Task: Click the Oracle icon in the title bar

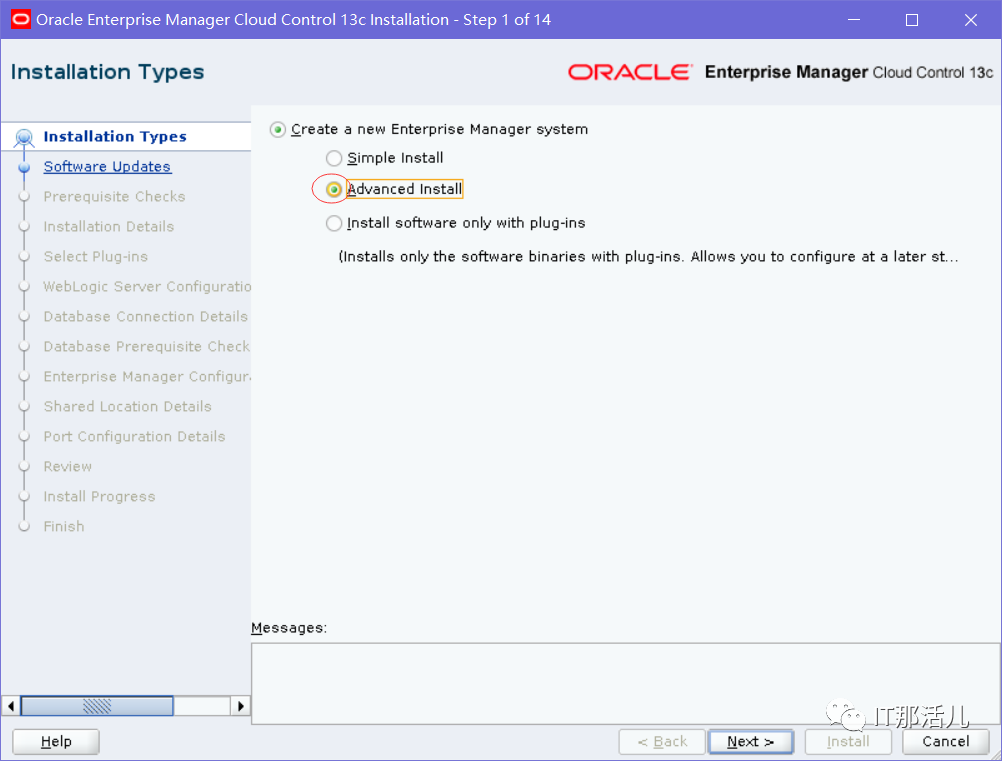Action: [x=21, y=20]
